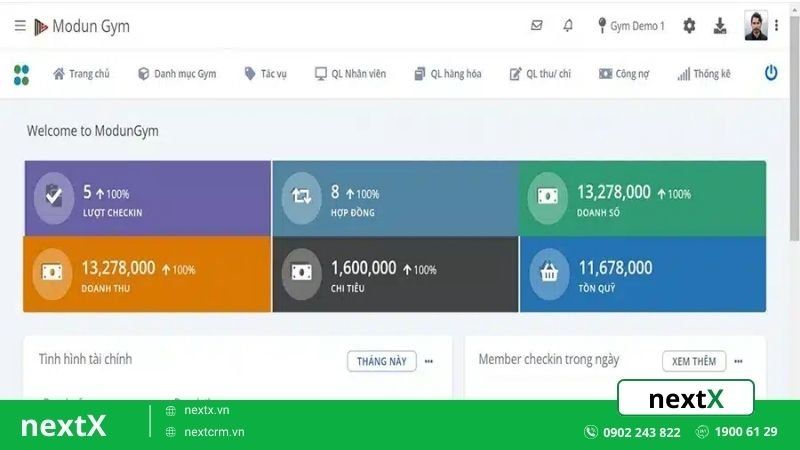The width and height of the screenshot is (800, 450).
Task: Click the Welcome to ModunGym heading
Action: (x=92, y=131)
